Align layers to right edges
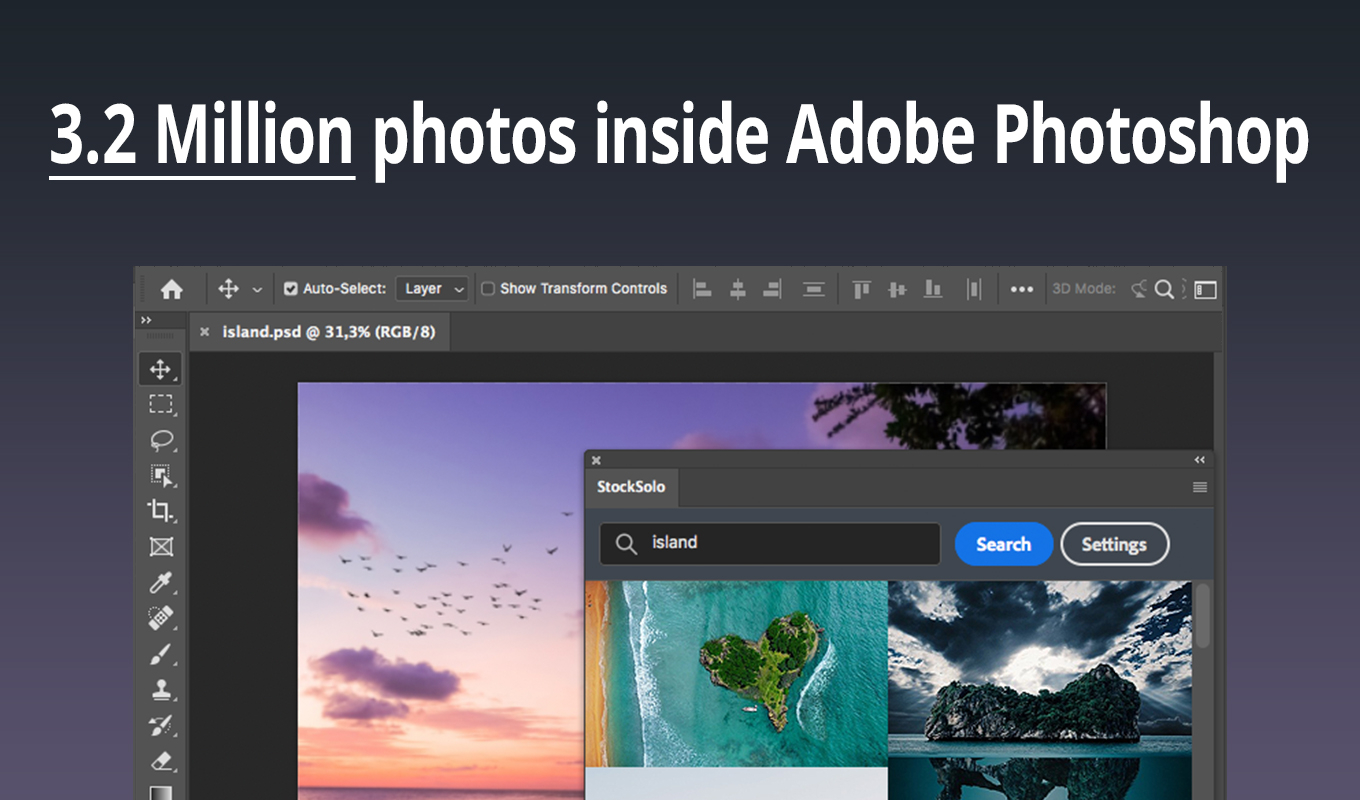 [772, 289]
